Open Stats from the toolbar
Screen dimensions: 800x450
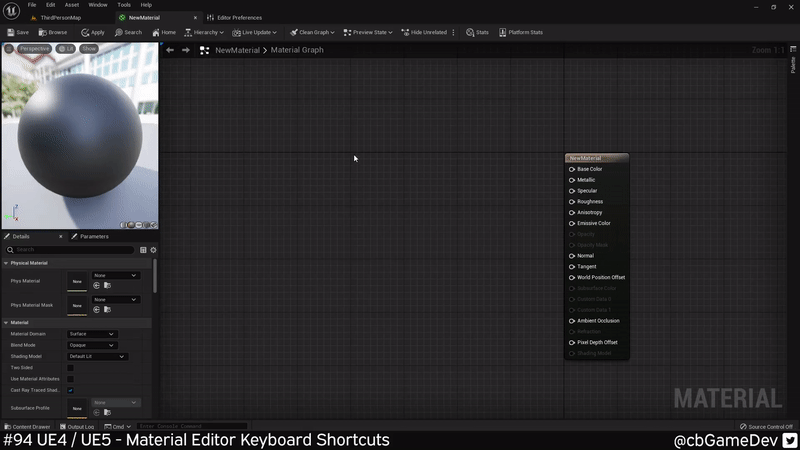click(x=469, y=32)
